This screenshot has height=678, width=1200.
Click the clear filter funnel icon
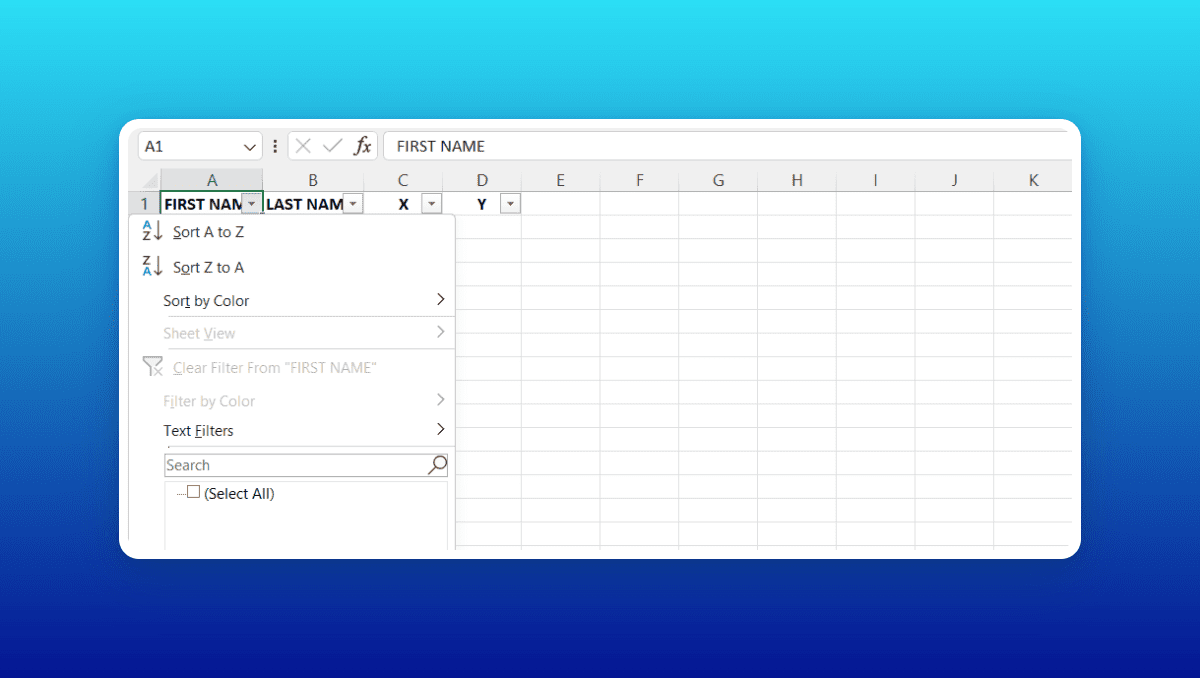152,367
